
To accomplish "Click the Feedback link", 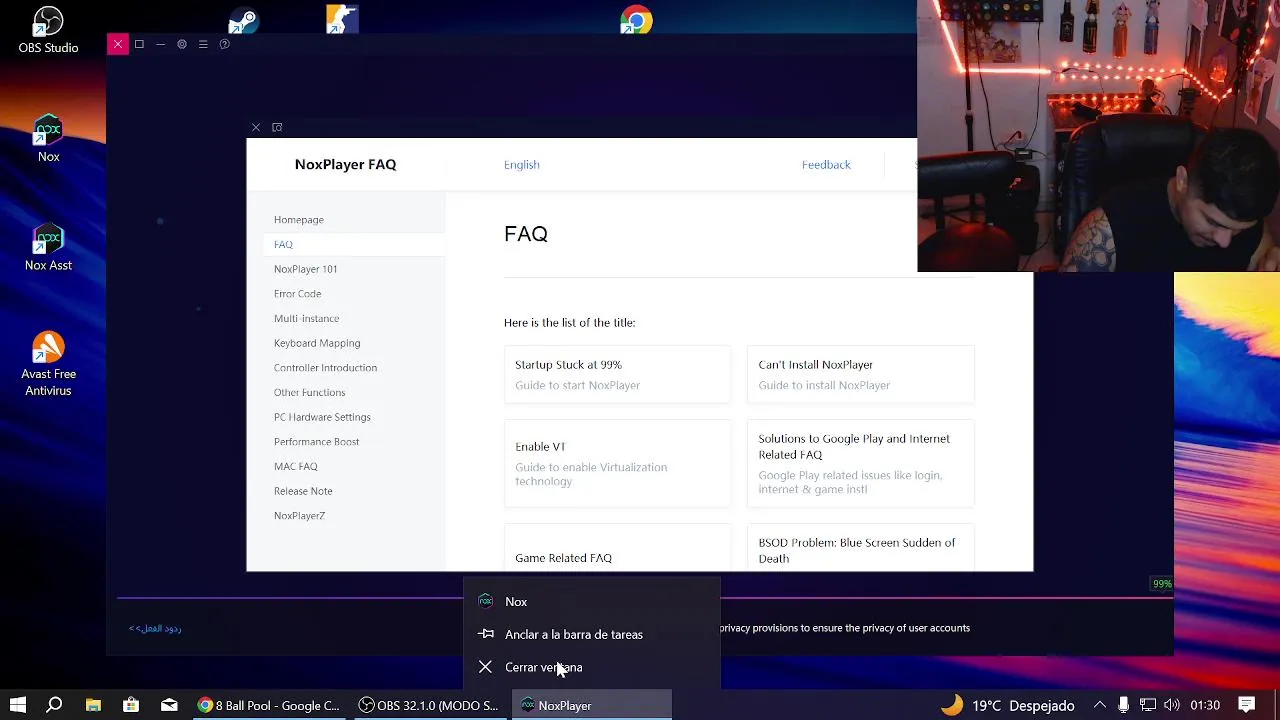I will point(826,165).
